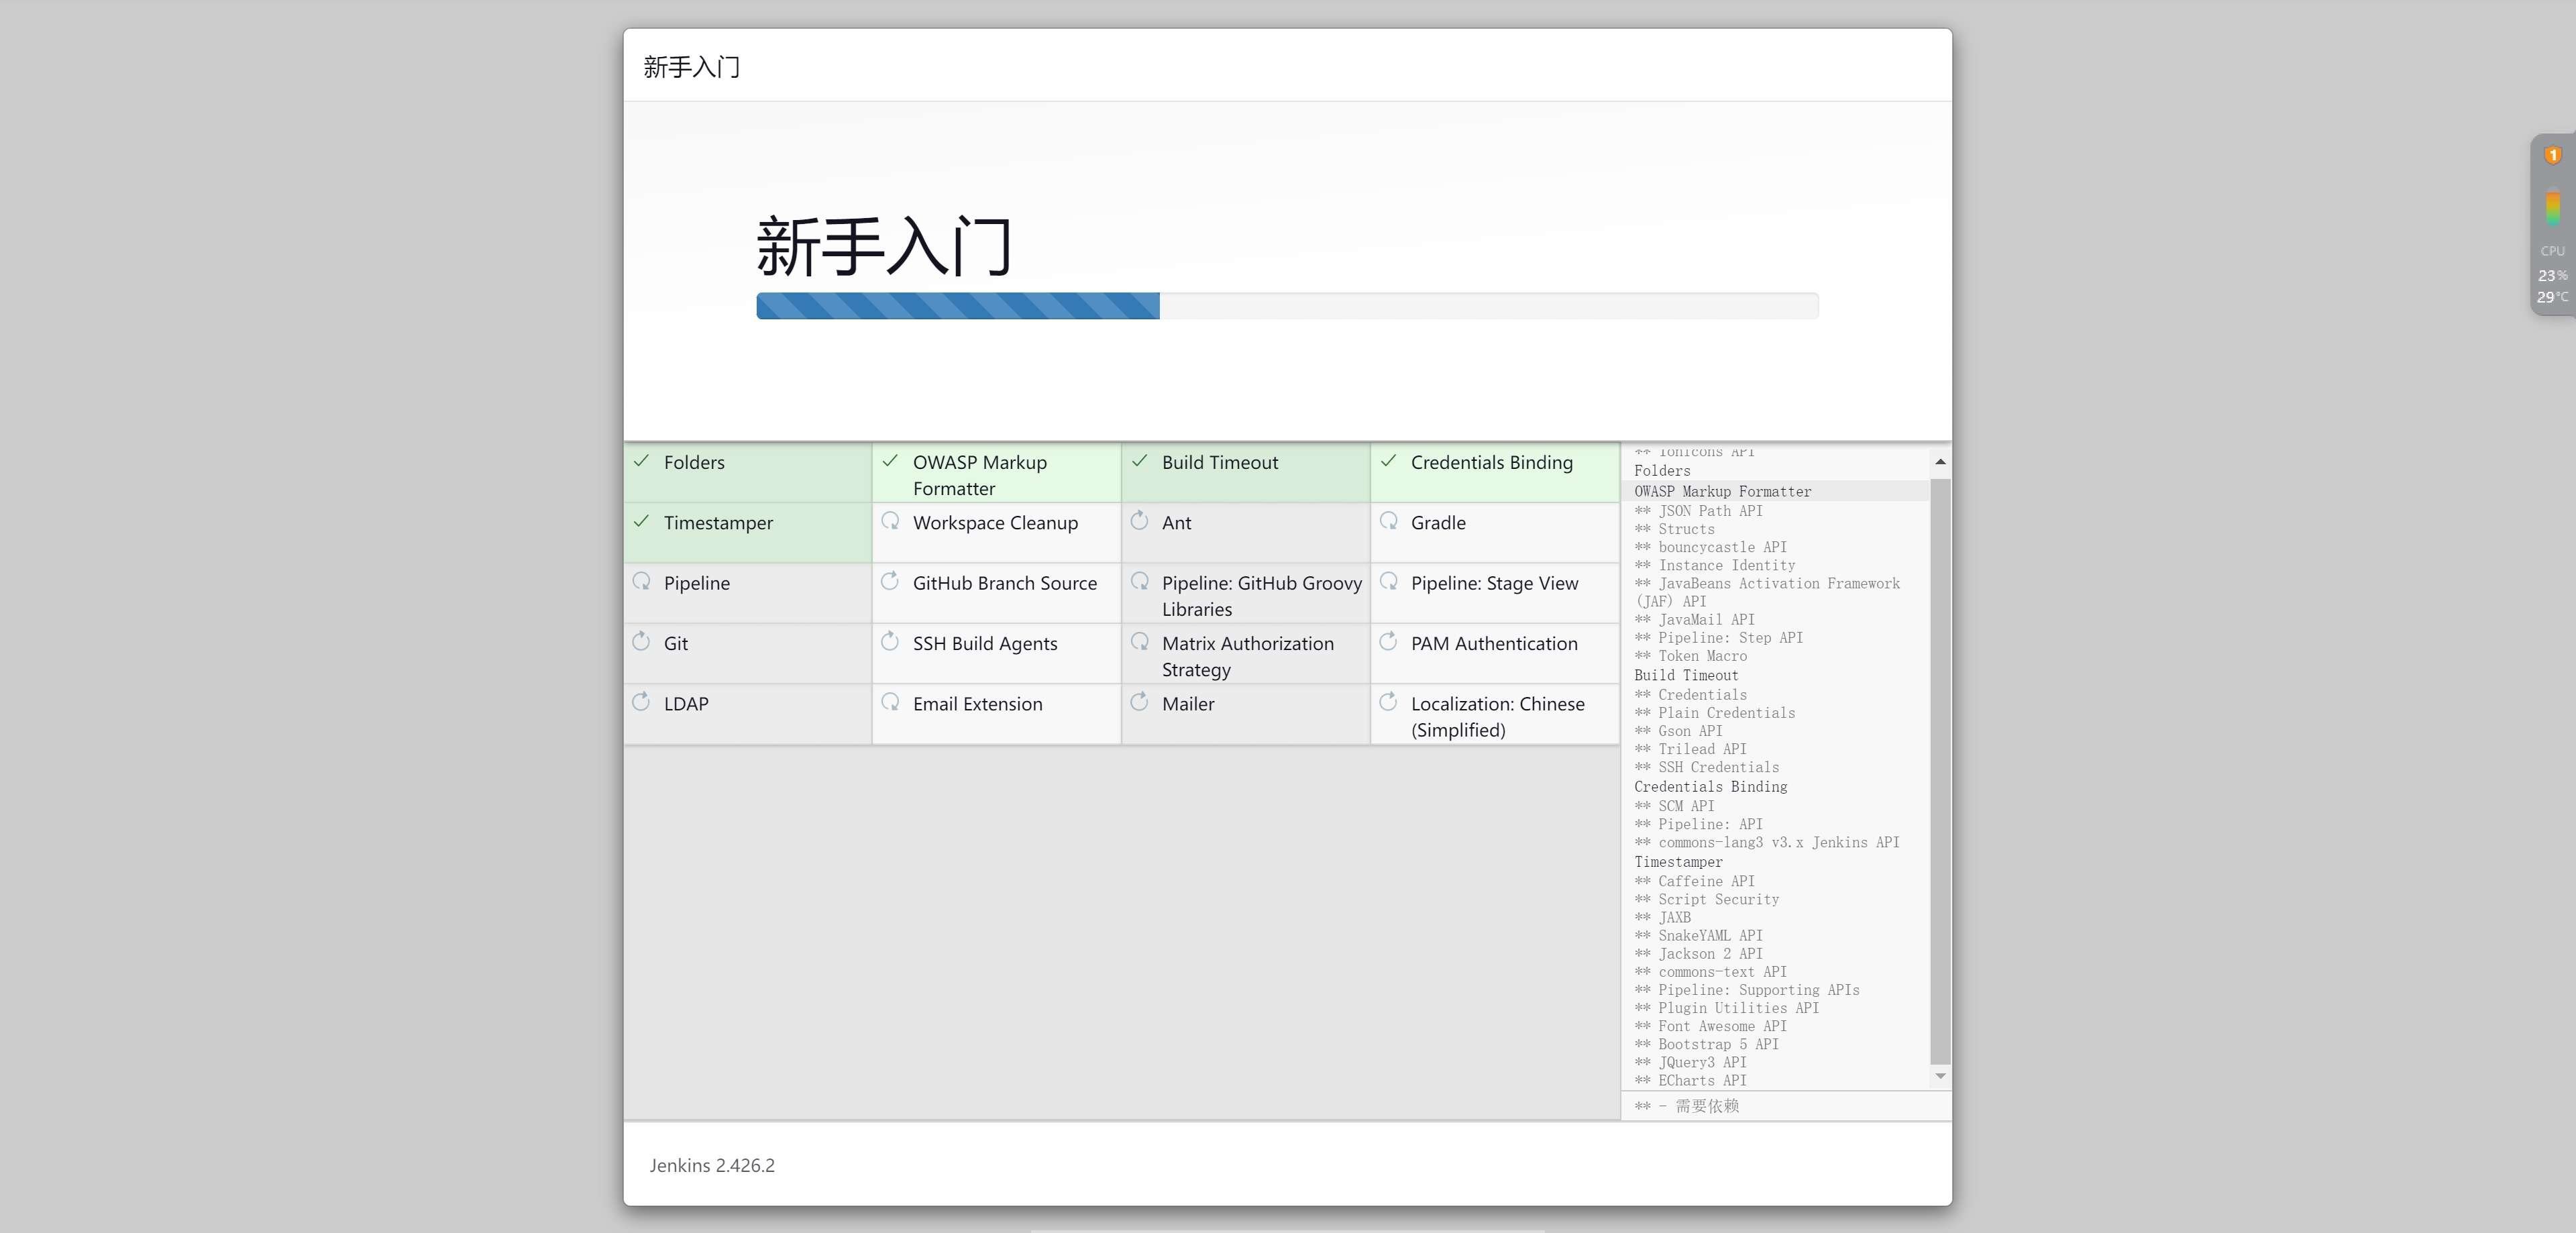The height and width of the screenshot is (1233, 2576).
Task: Click the checkmark icon beside Folders
Action: click(x=641, y=461)
